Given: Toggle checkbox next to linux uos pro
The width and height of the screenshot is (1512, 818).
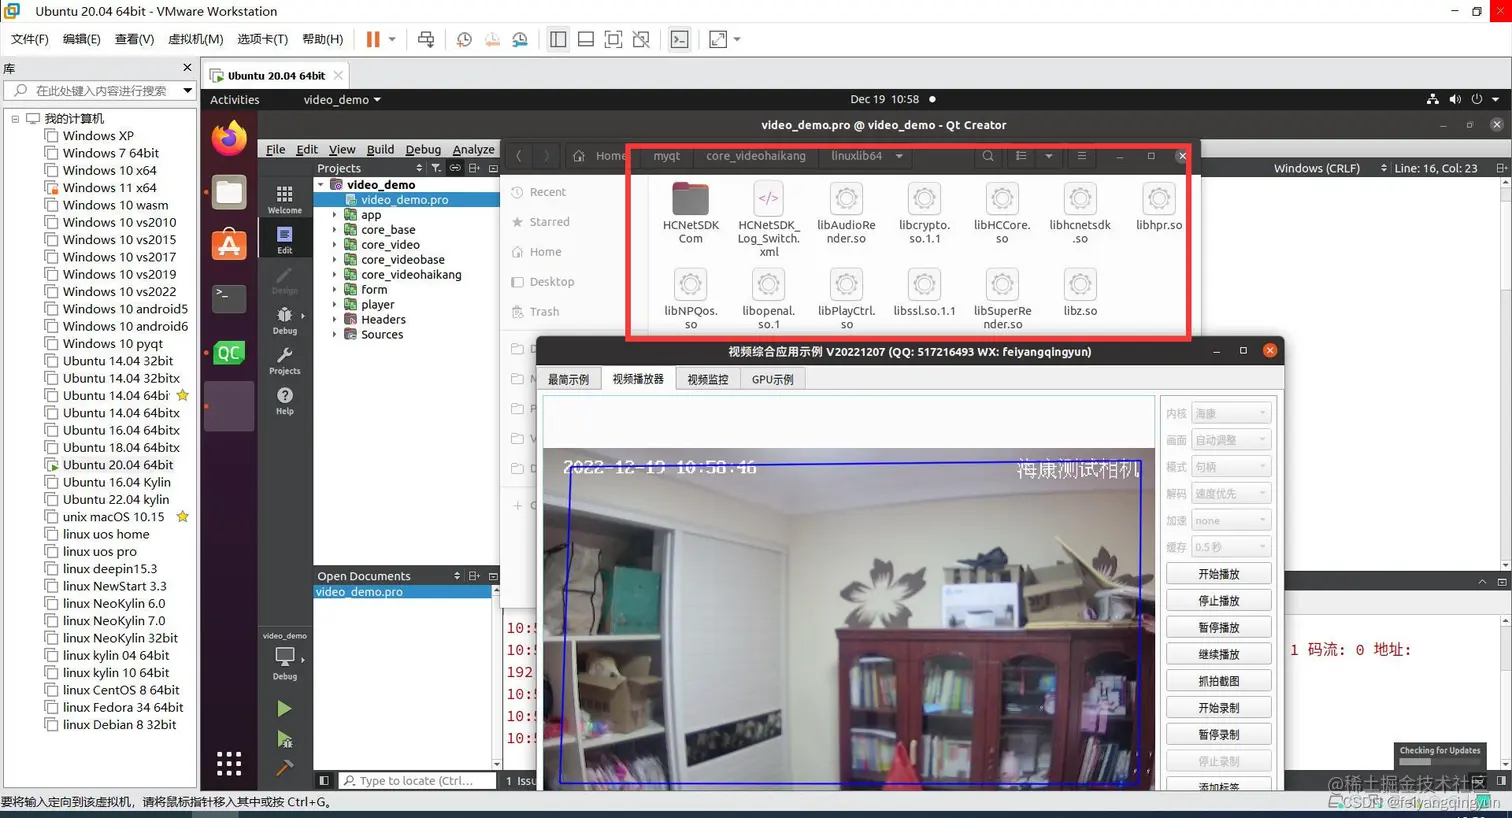Looking at the screenshot, I should 51,551.
